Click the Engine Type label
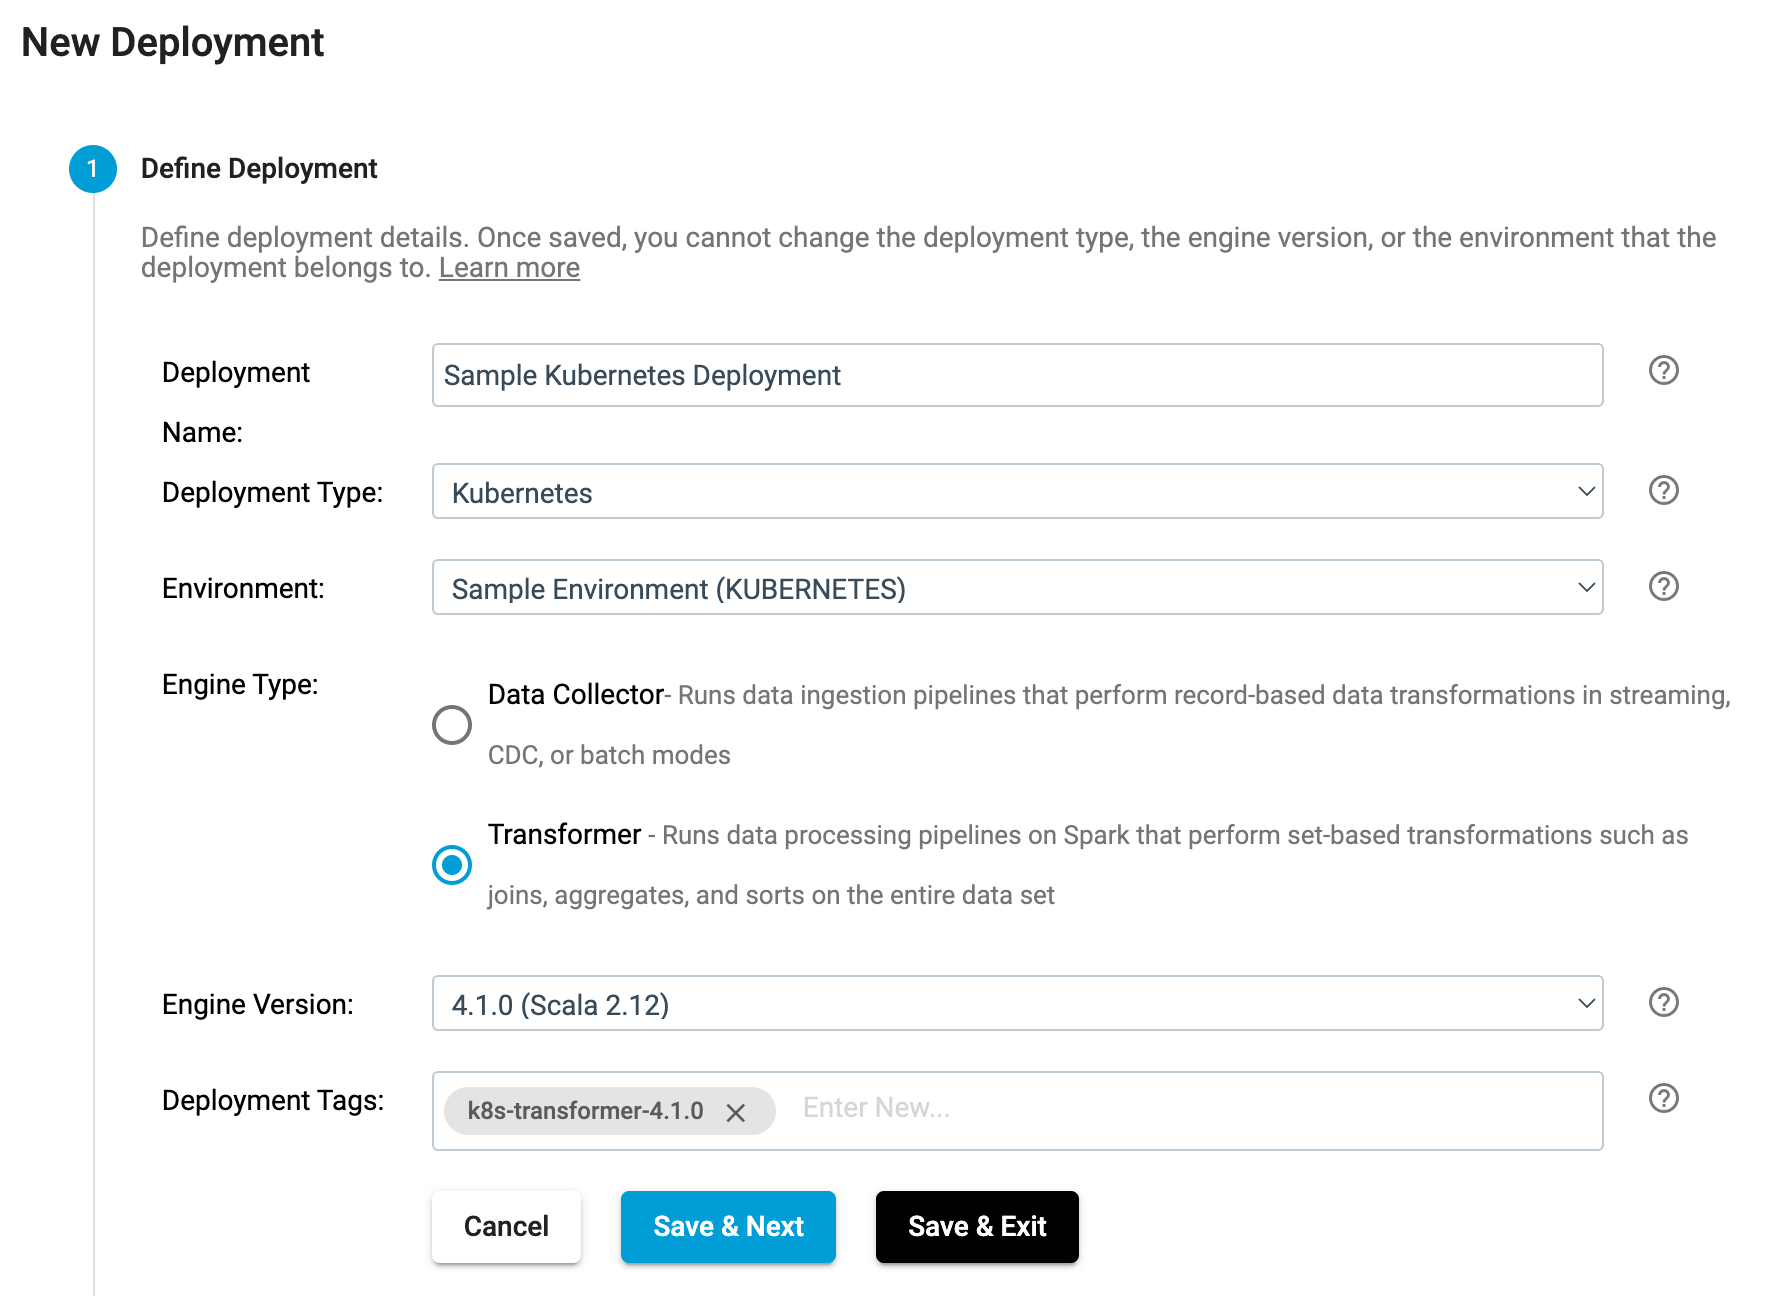This screenshot has width=1768, height=1296. 240,684
